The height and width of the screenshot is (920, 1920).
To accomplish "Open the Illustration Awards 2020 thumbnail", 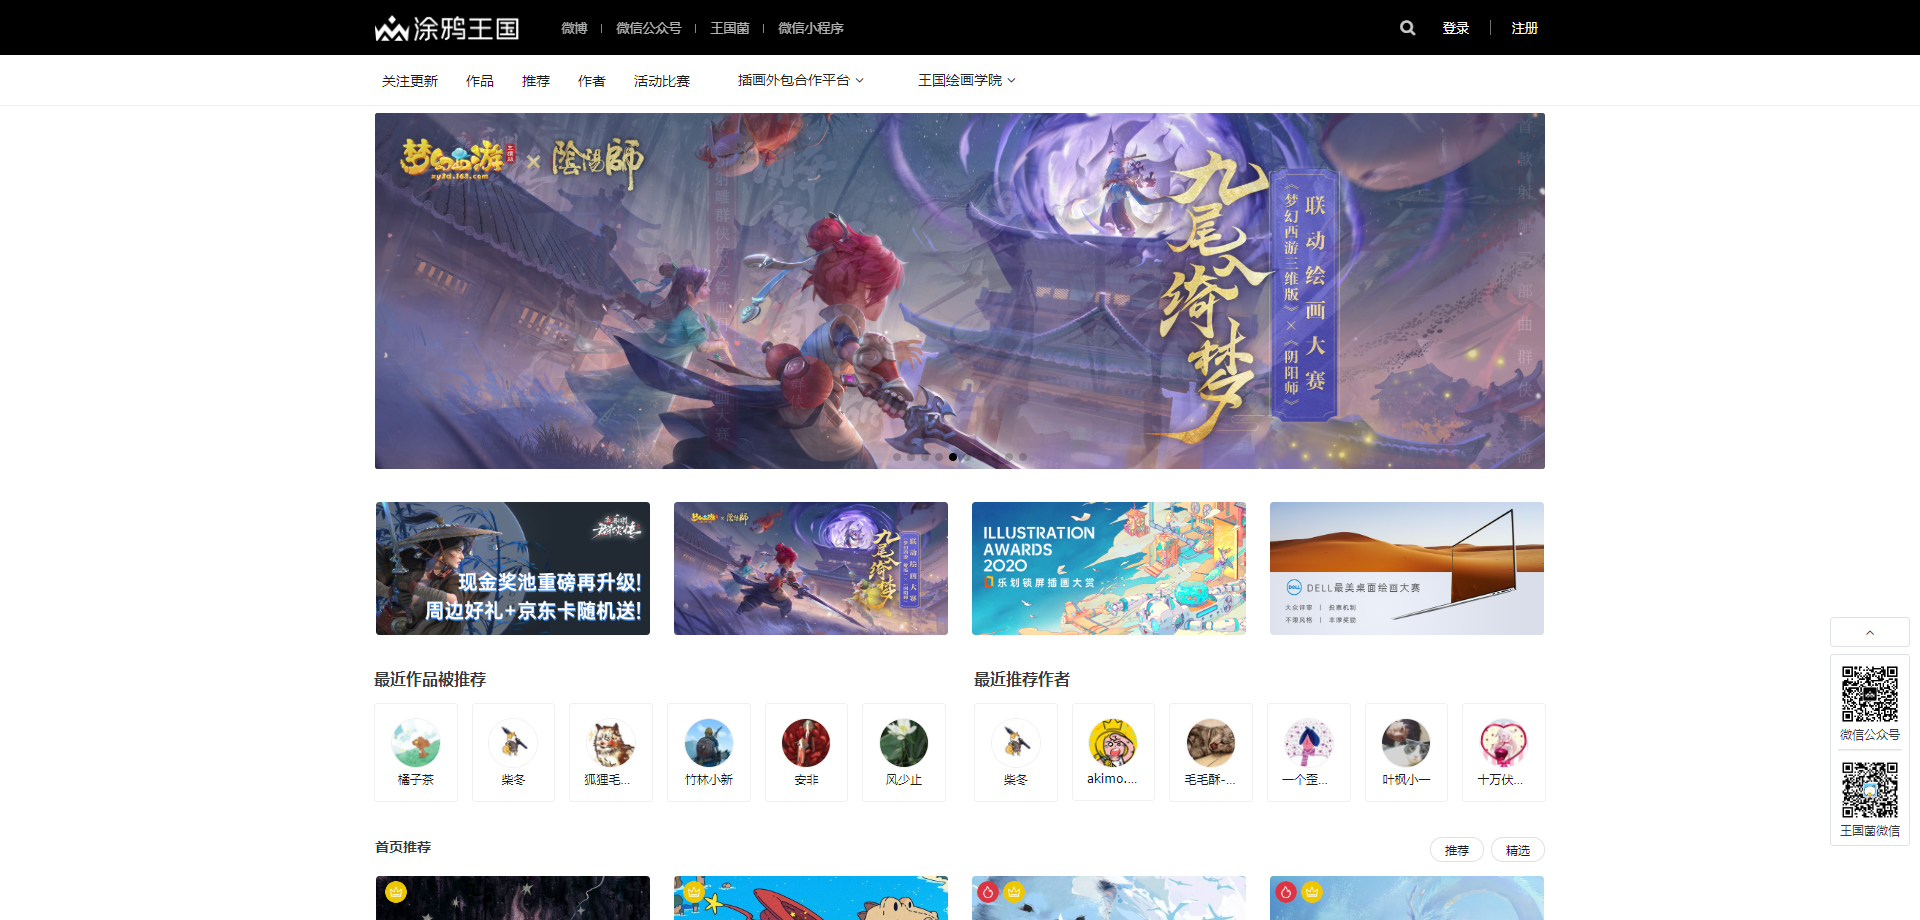I will coord(1109,568).
